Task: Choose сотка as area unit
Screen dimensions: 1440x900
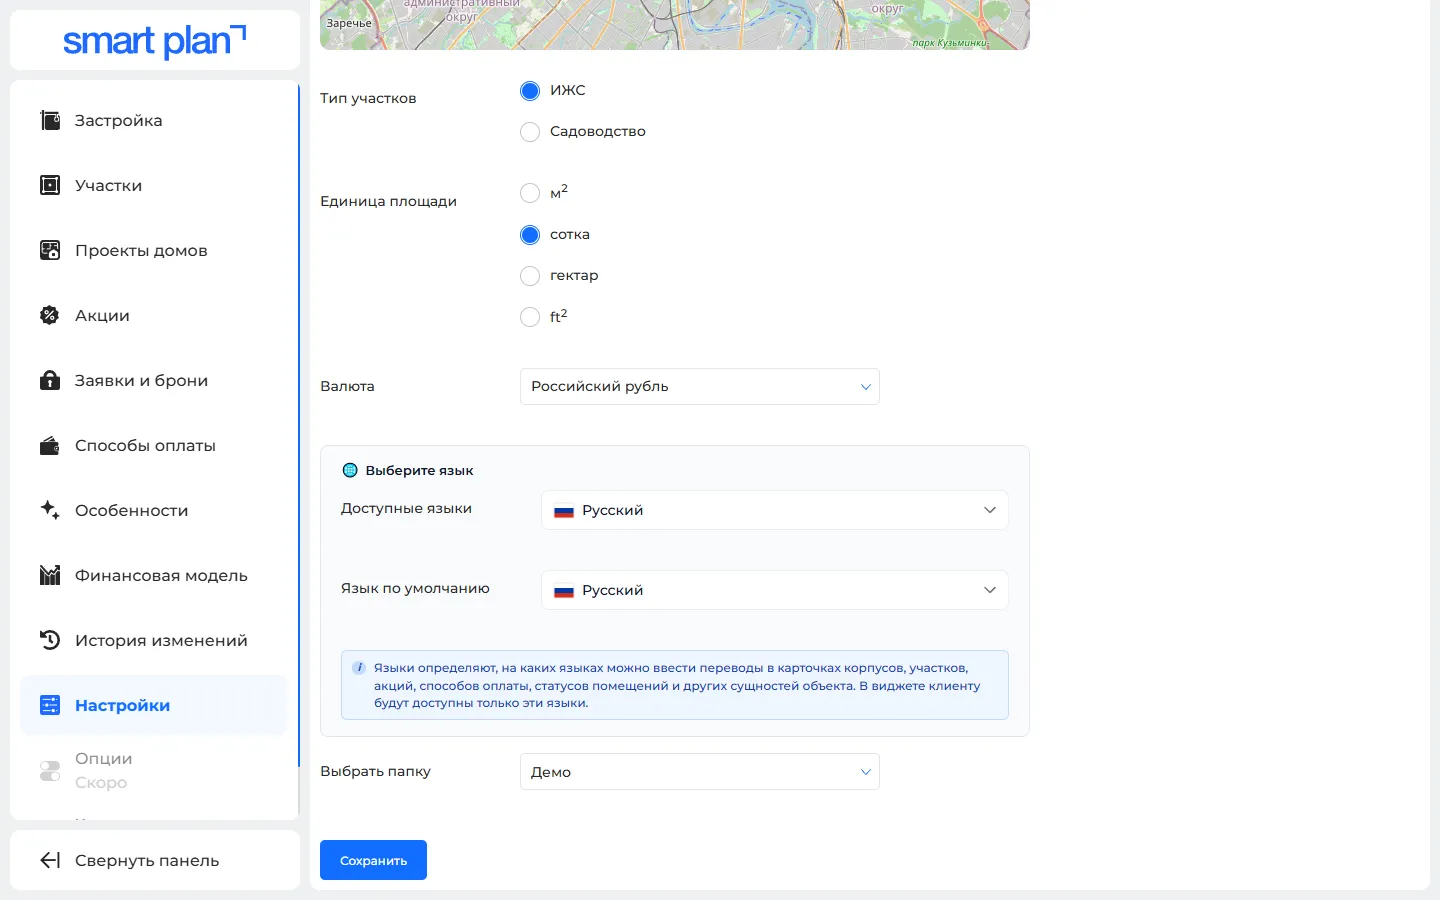Action: click(x=530, y=235)
